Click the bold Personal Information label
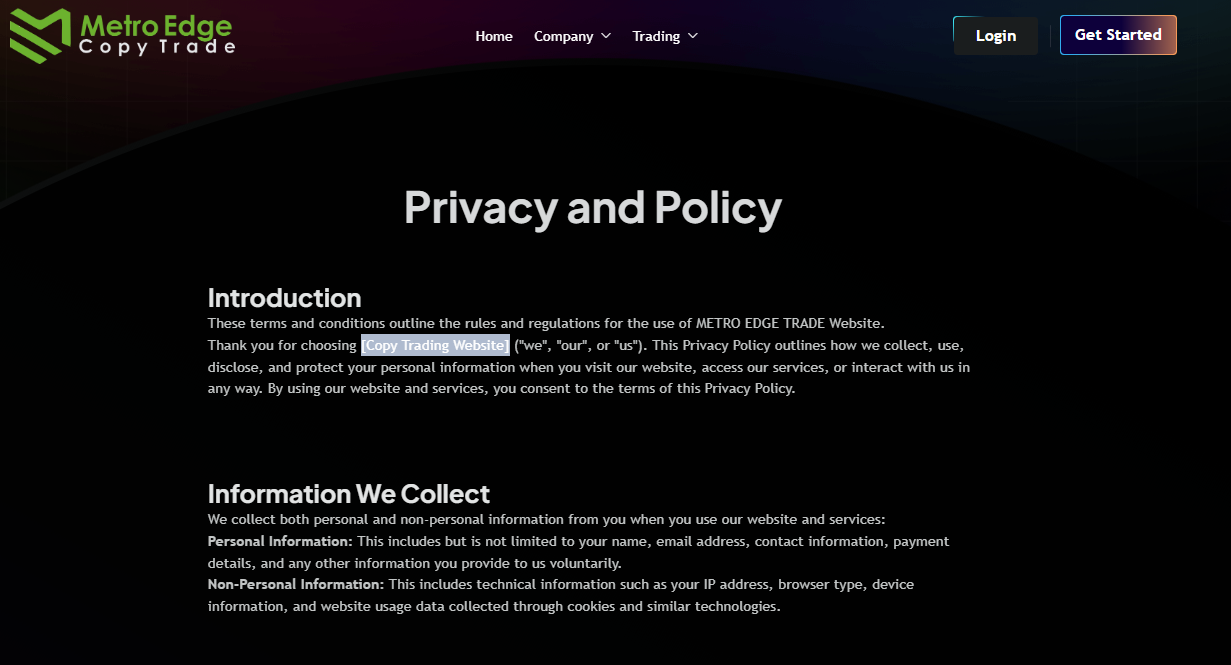 pos(280,541)
